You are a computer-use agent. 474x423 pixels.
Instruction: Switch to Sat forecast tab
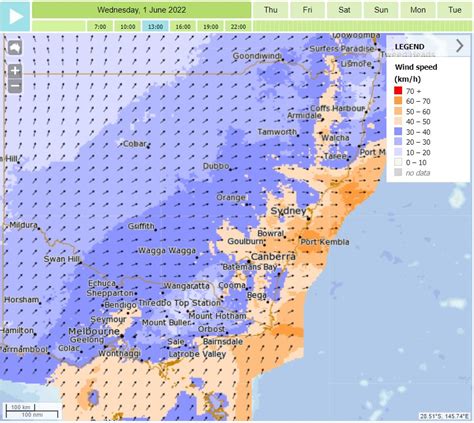[x=344, y=10]
